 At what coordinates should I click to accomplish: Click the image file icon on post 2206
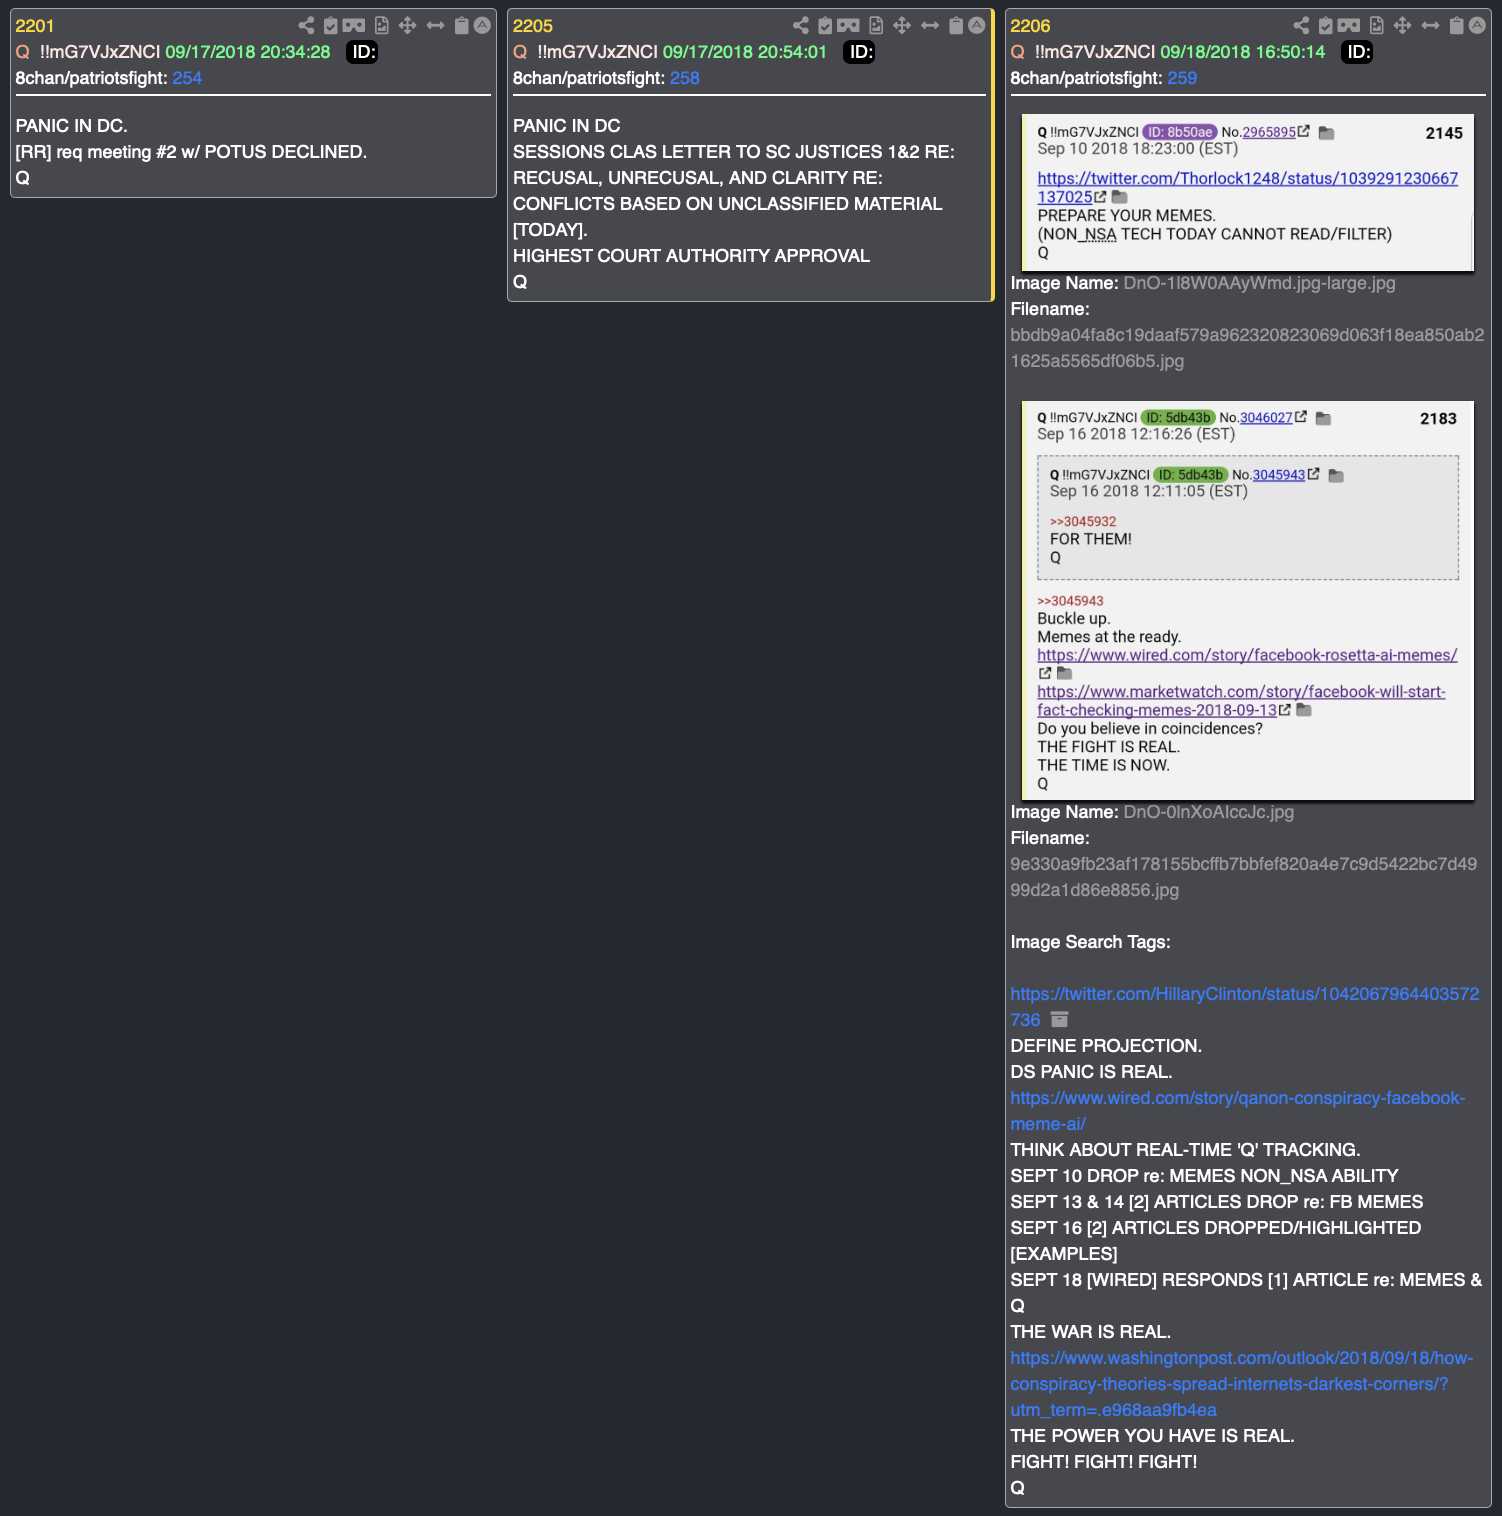point(1377,25)
